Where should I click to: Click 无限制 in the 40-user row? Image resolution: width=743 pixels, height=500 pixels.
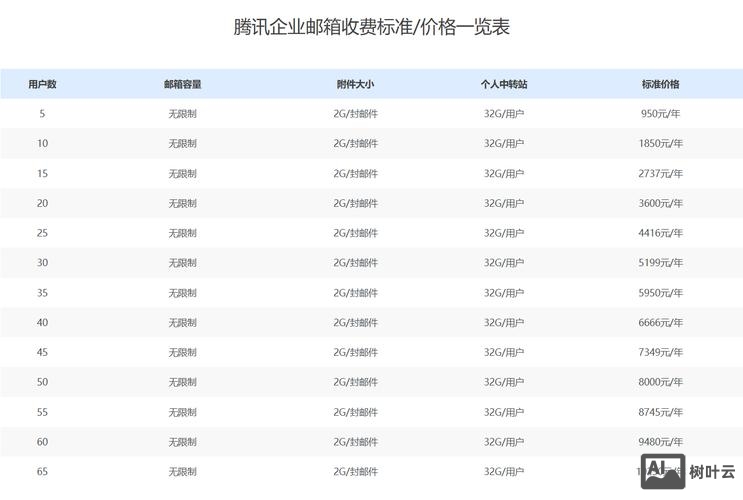tap(182, 323)
